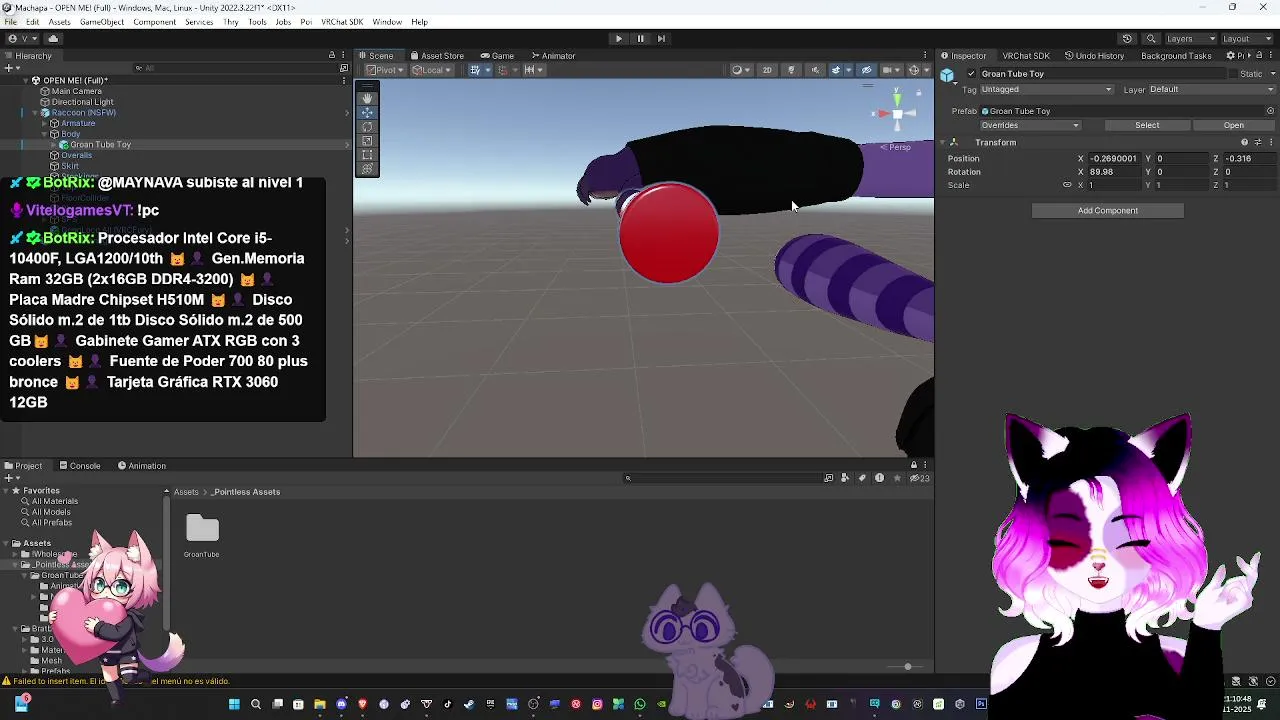Image resolution: width=1280 pixels, height=720 pixels.
Task: Toggle constrained proportions scale link icon
Action: pyautogui.click(x=1067, y=185)
